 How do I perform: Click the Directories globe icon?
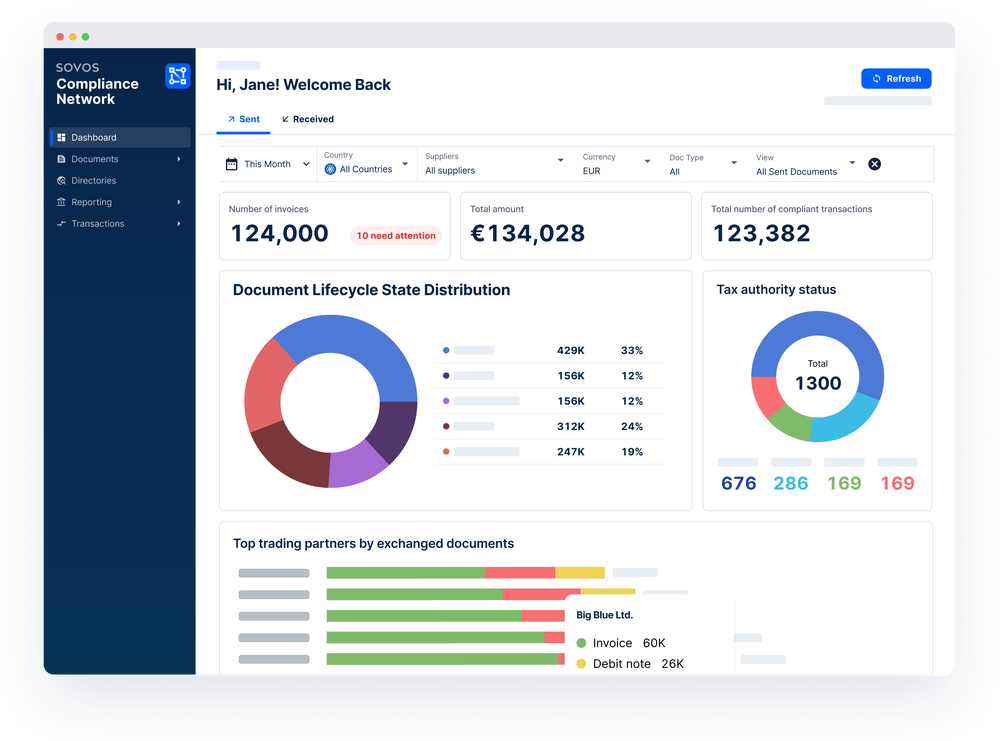tap(64, 181)
